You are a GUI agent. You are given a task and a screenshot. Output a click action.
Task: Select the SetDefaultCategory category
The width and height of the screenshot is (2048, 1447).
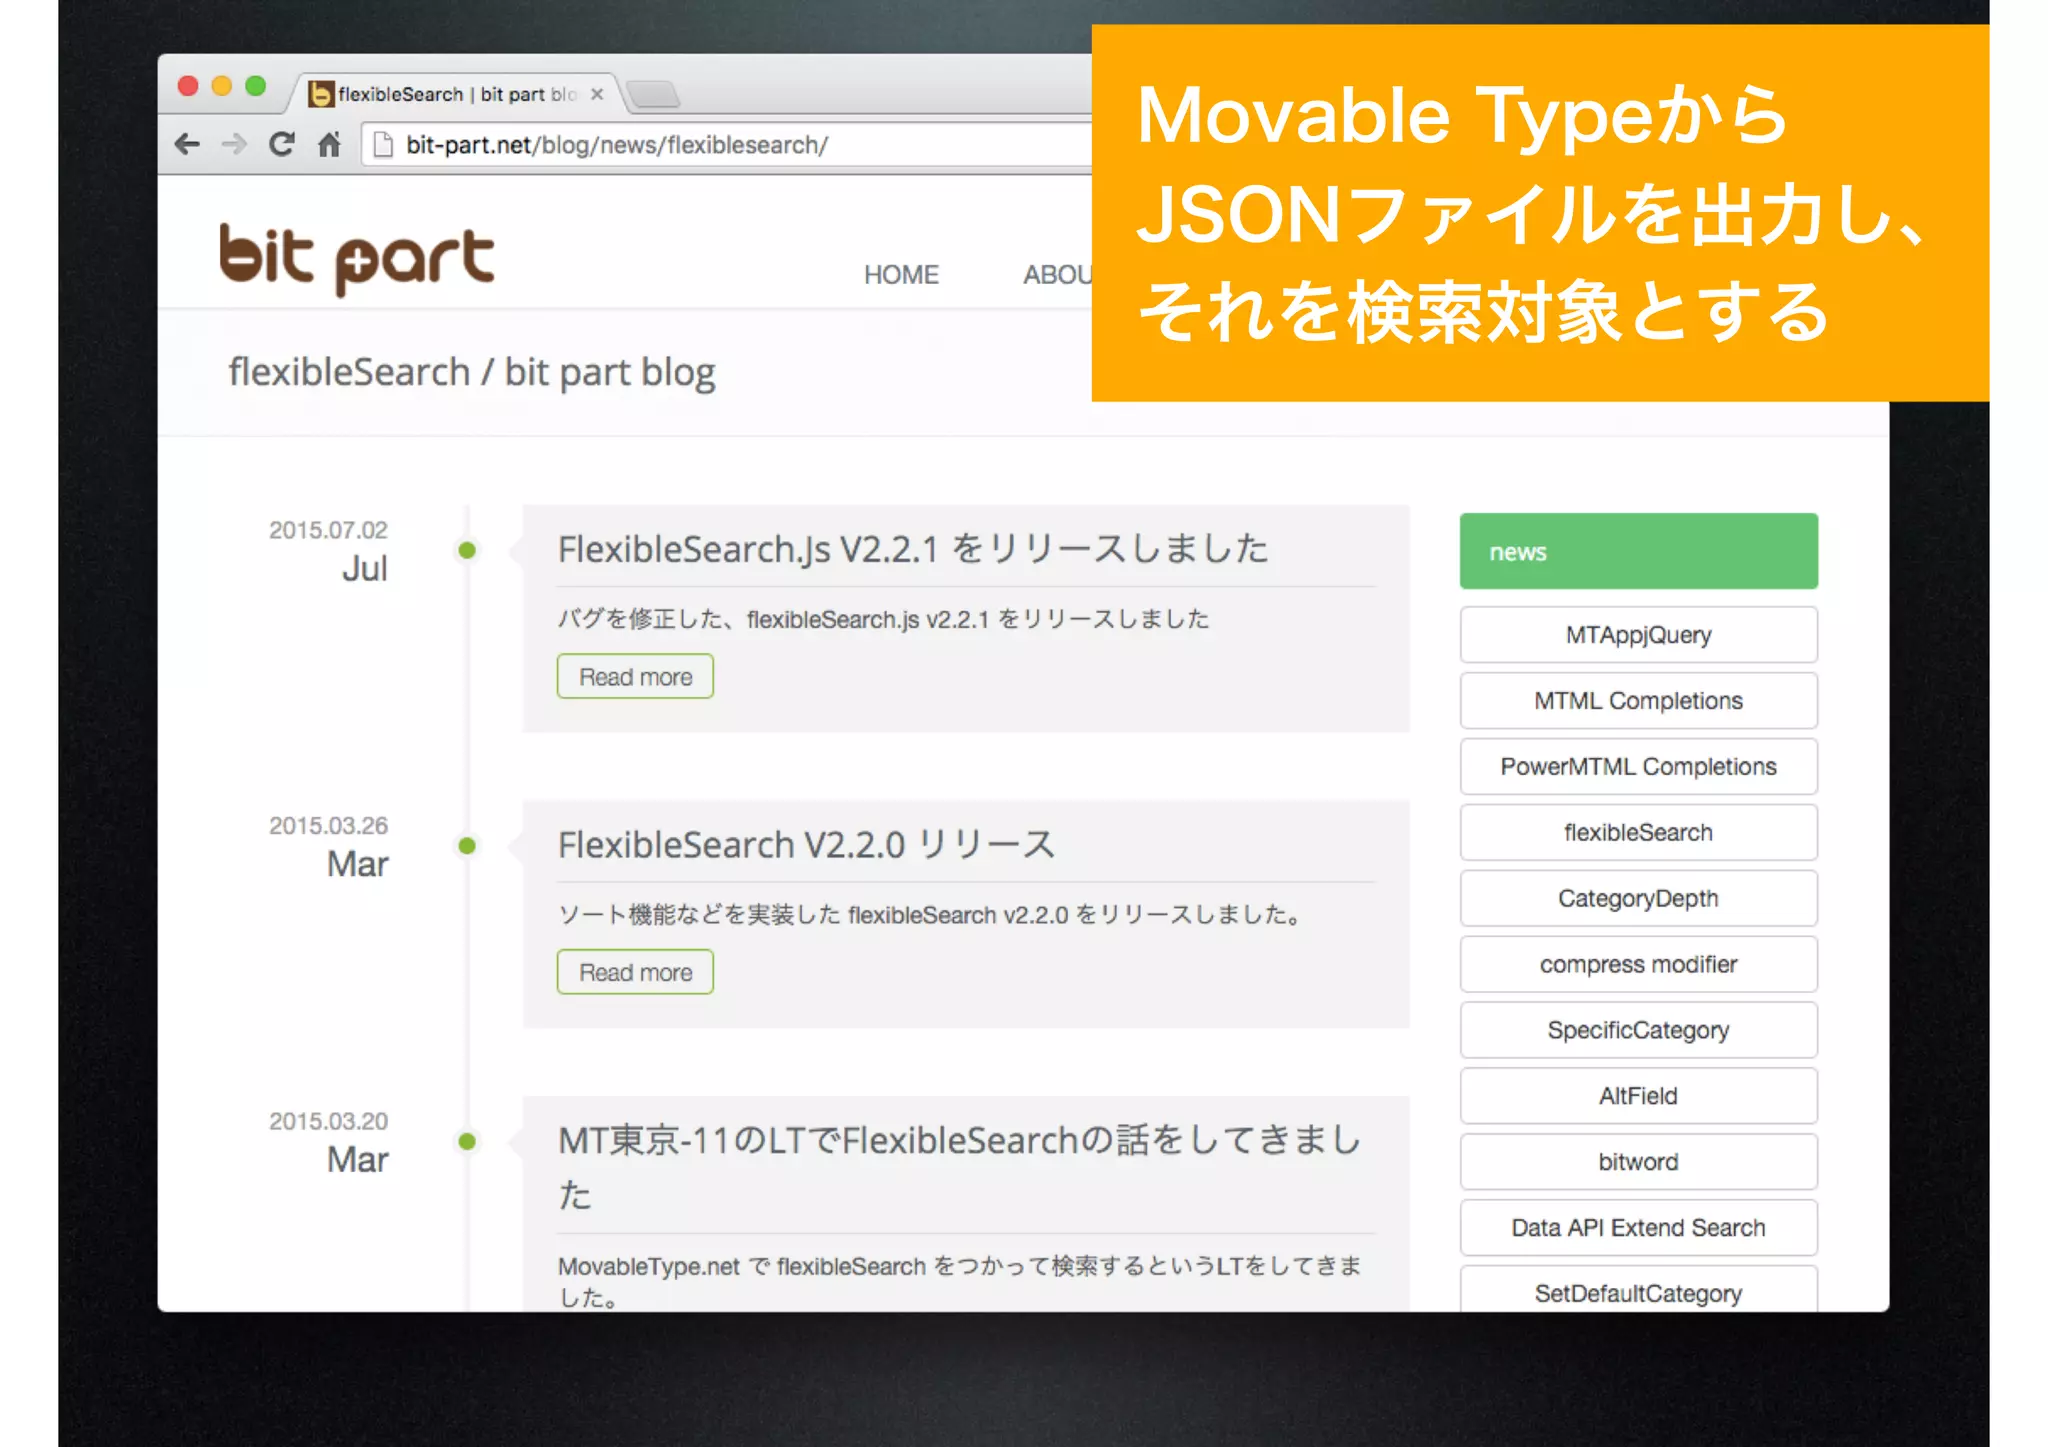coord(1638,1290)
